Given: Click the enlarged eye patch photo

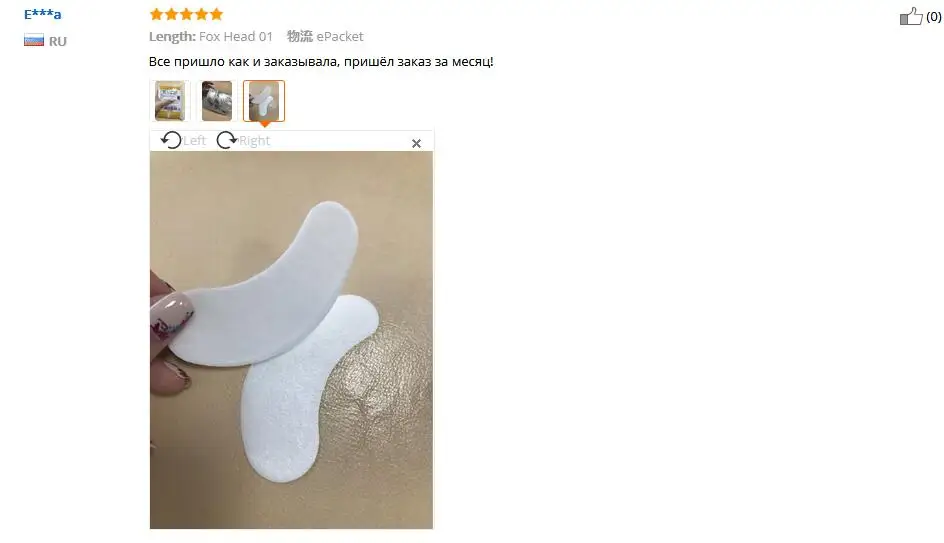Looking at the screenshot, I should 291,340.
